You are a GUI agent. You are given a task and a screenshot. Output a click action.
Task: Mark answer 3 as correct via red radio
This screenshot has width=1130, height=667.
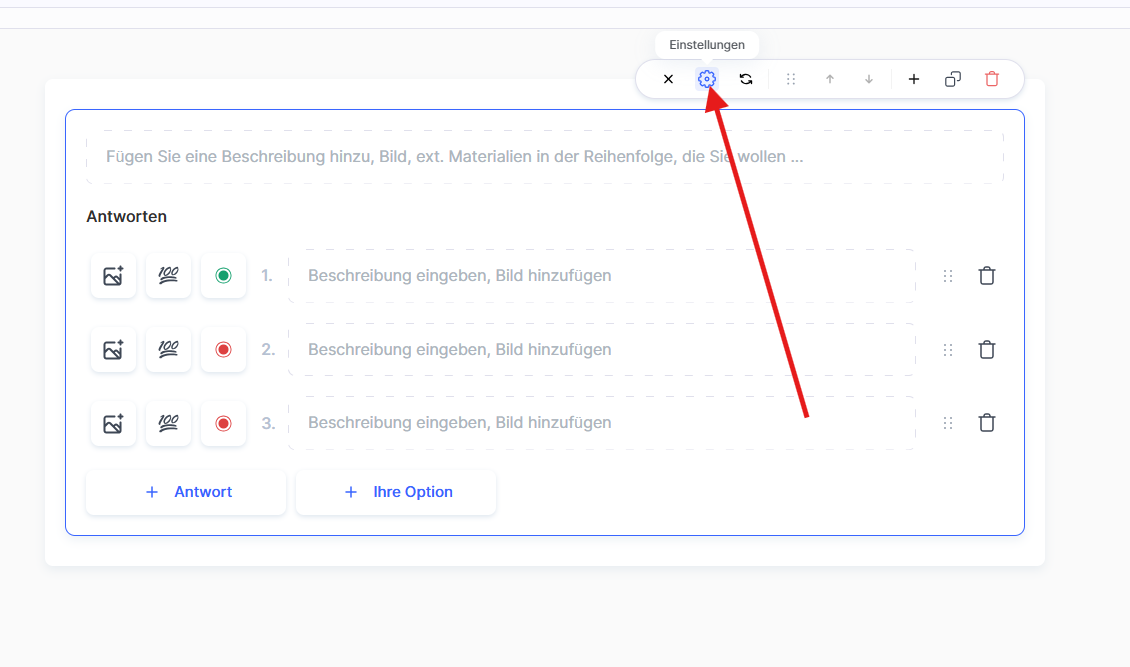click(x=223, y=424)
